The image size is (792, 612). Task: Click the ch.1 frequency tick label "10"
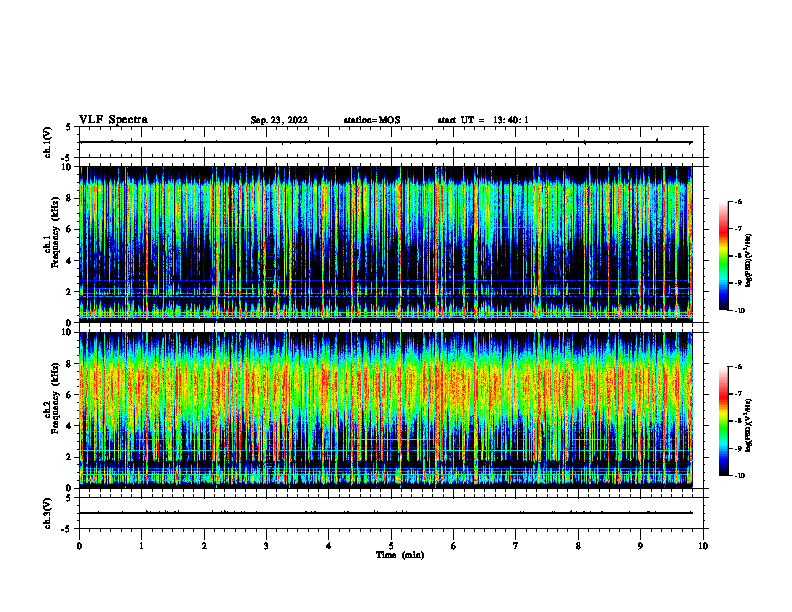pos(67,167)
